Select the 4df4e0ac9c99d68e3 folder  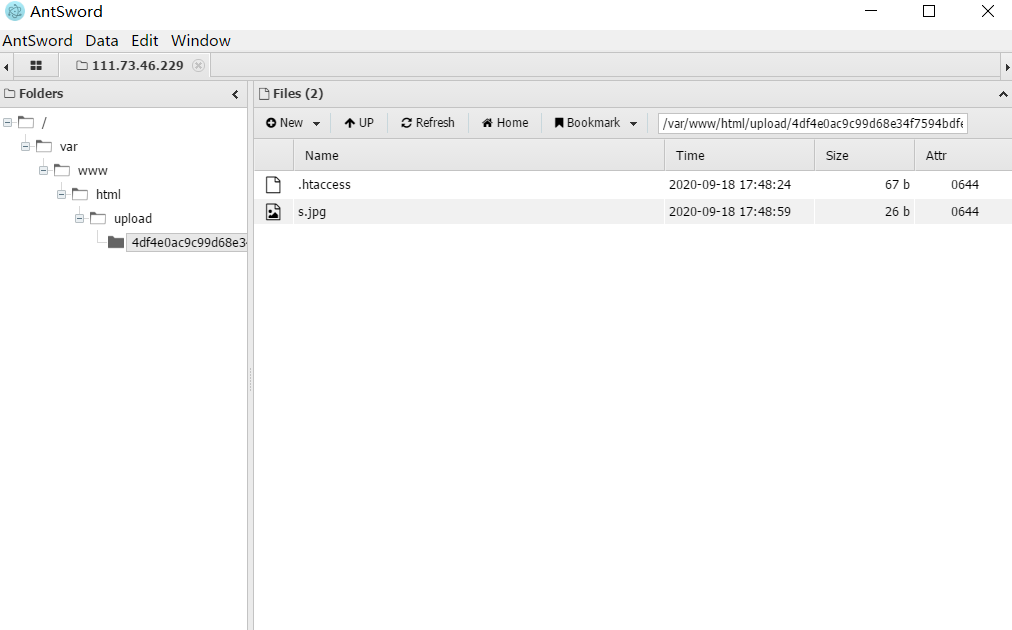(187, 243)
